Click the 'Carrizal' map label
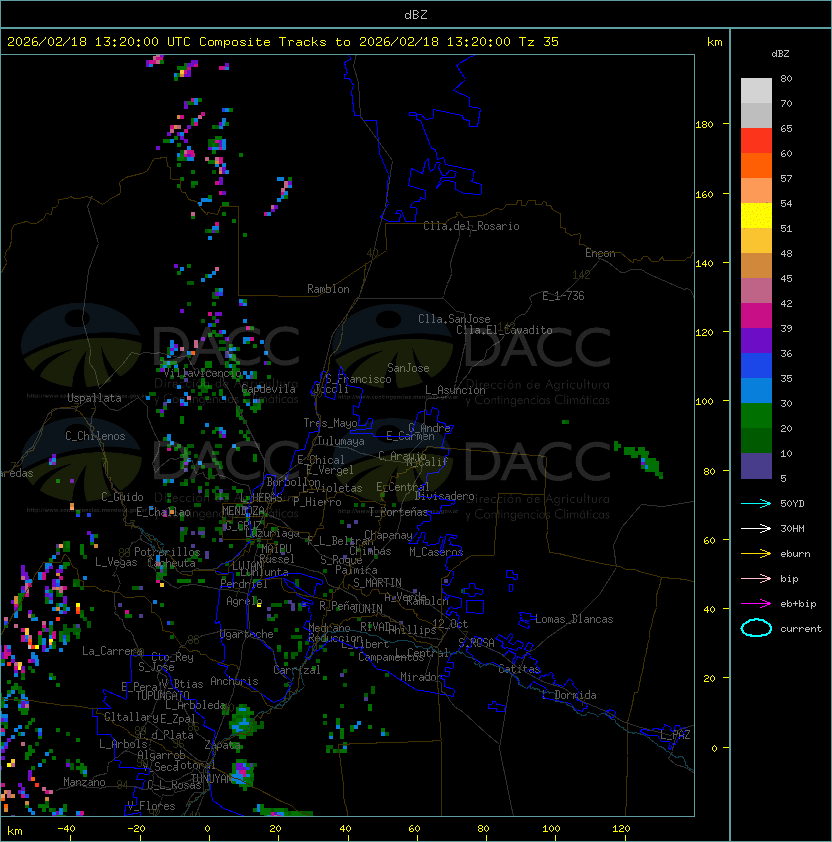This screenshot has width=832, height=842. [297, 670]
